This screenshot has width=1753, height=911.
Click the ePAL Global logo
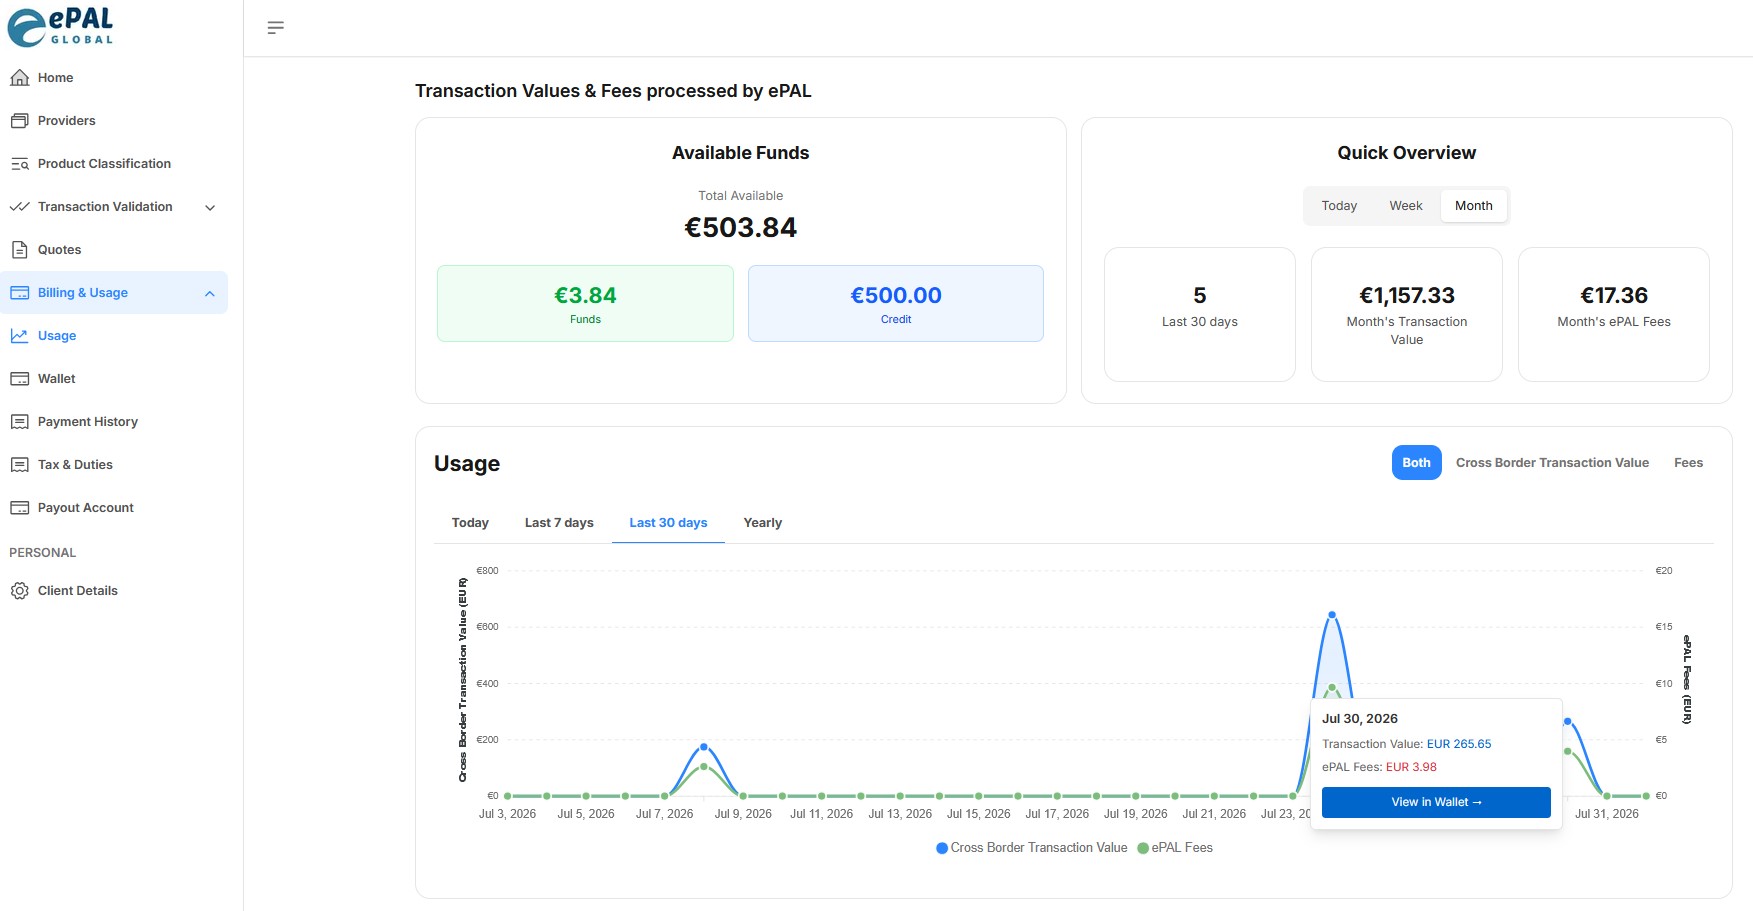[60, 26]
